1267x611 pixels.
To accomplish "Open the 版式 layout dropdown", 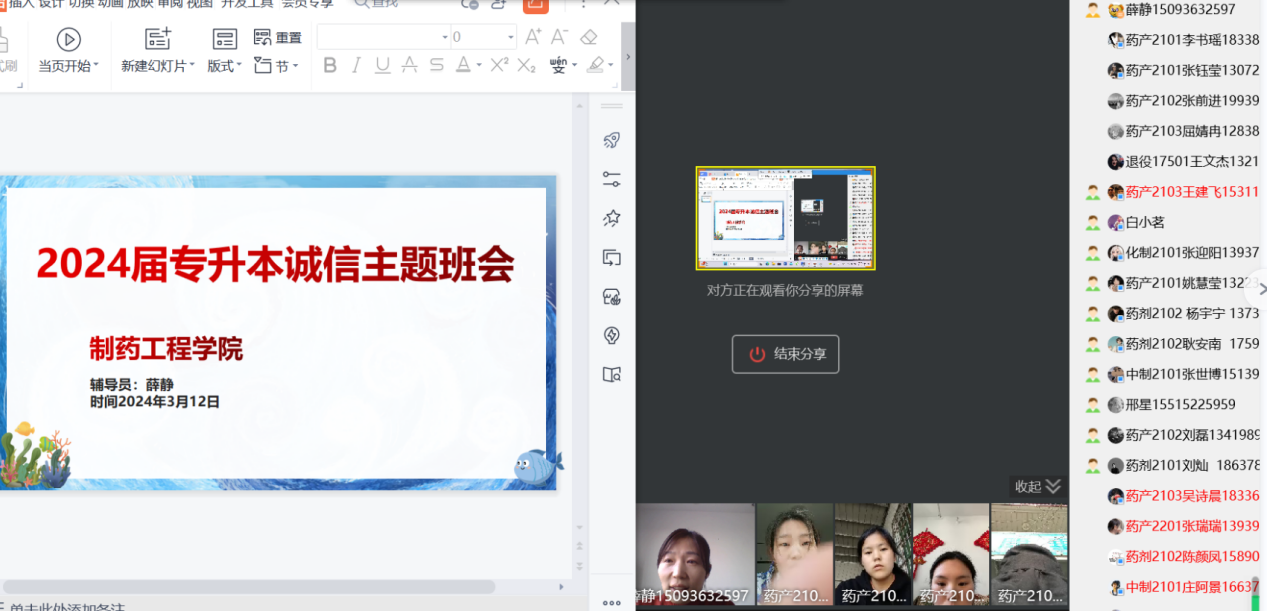I will coord(240,66).
